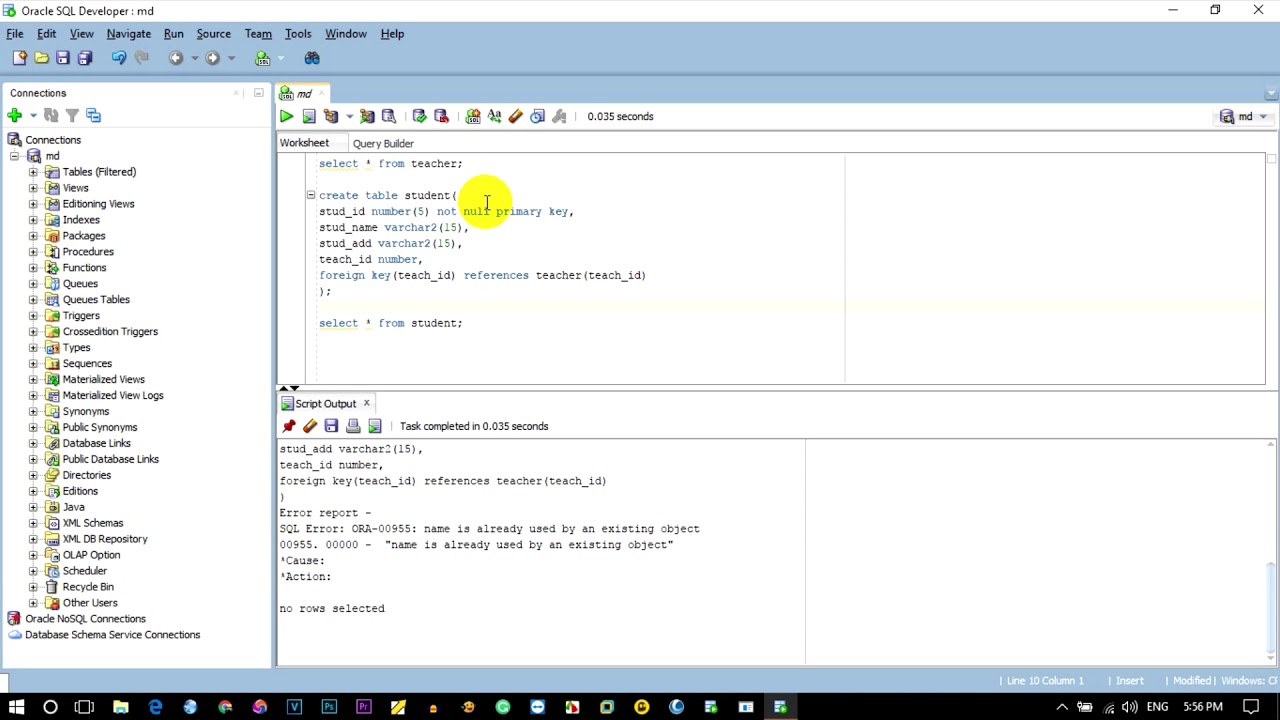Click the Refresh connections icon
Image resolution: width=1280 pixels, height=720 pixels.
pyautogui.click(x=52, y=116)
